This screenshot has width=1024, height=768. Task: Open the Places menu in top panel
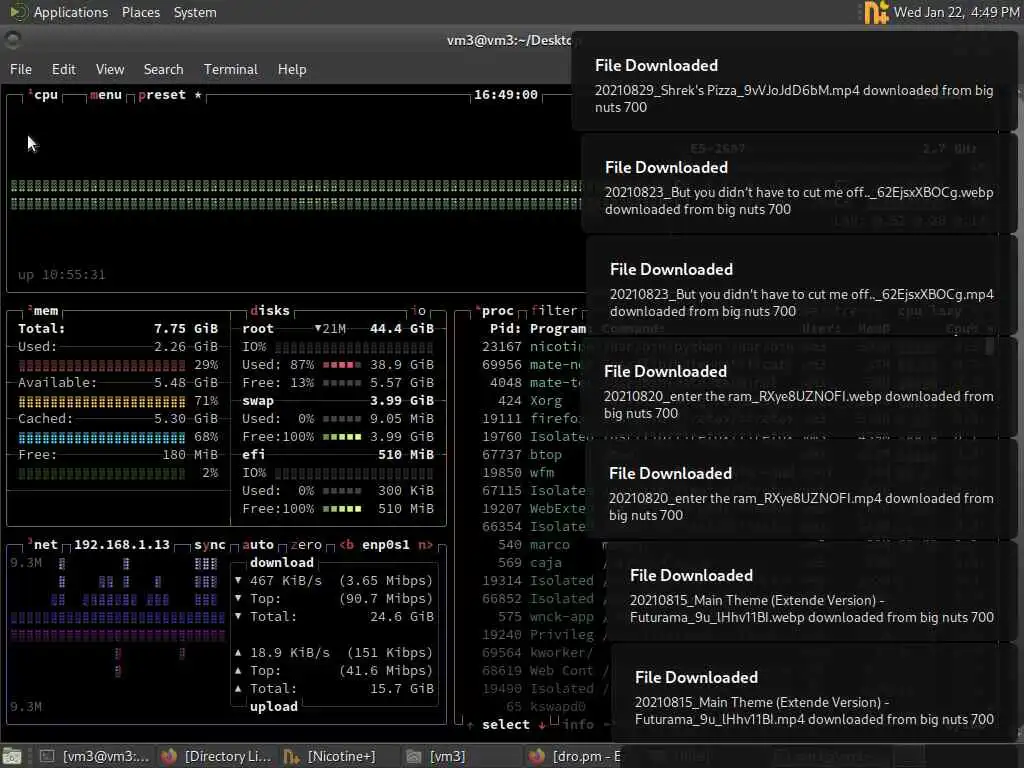click(x=140, y=12)
